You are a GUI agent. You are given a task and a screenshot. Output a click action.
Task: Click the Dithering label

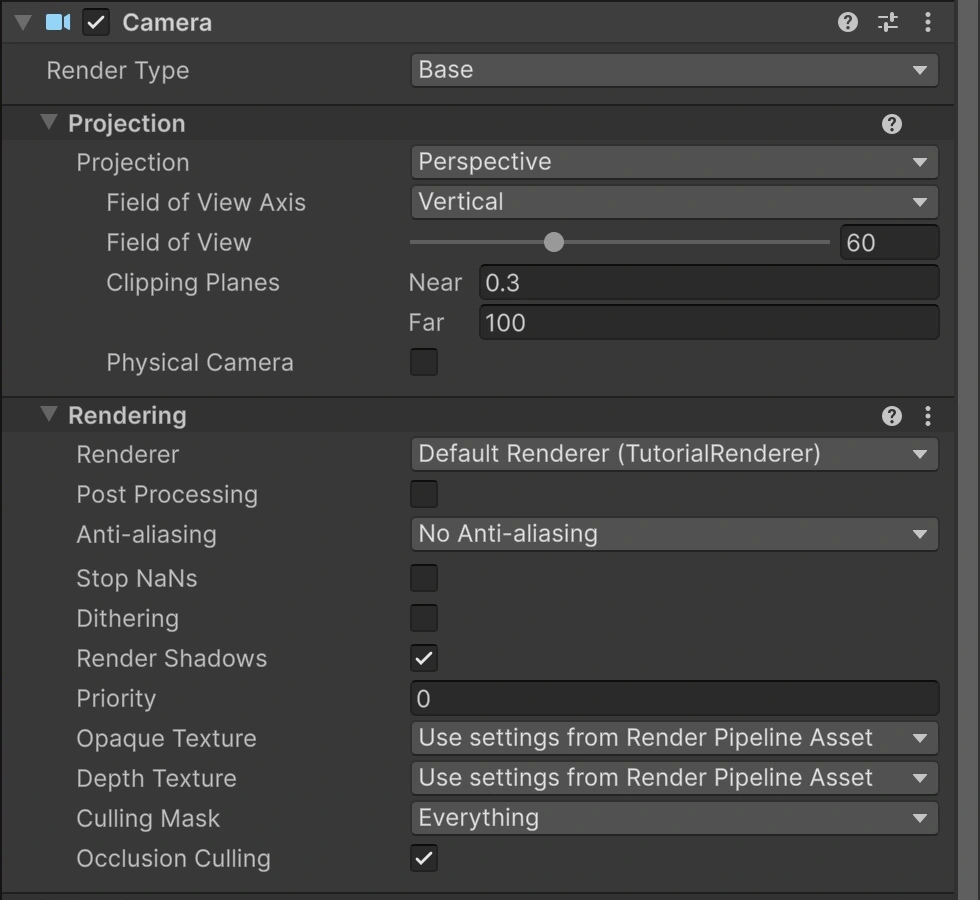coord(128,618)
